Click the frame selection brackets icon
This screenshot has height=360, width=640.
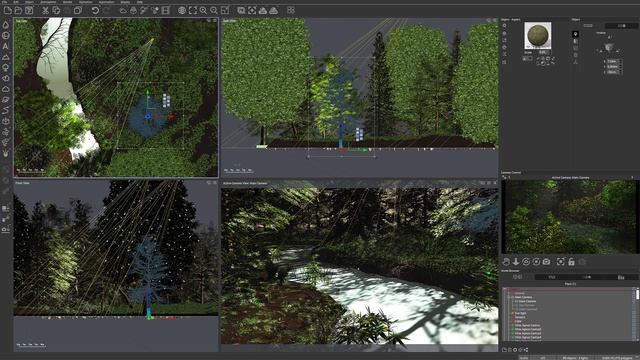tap(193, 11)
